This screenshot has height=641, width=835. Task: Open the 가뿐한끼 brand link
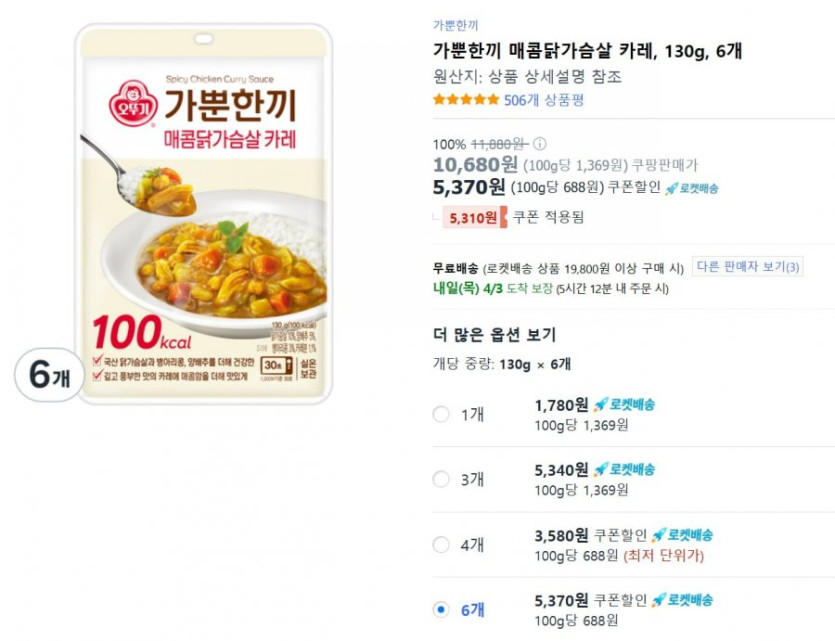click(x=455, y=25)
